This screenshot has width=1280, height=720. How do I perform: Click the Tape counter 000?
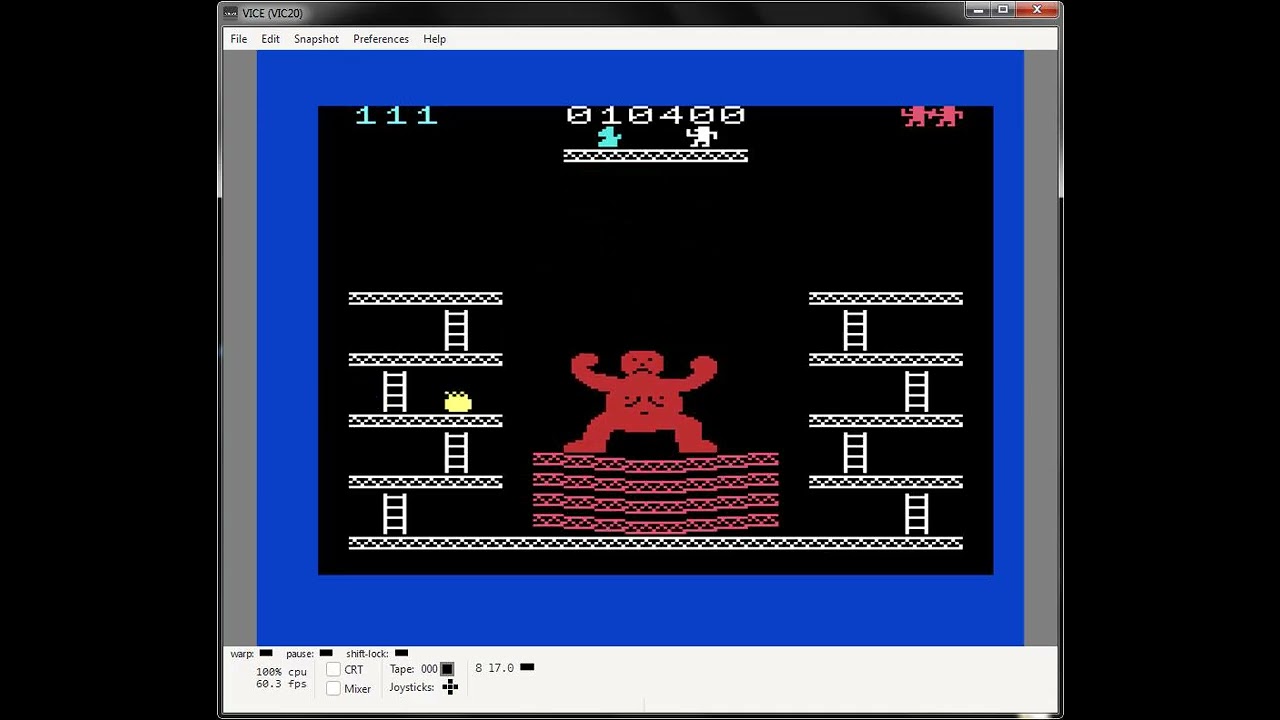[429, 669]
